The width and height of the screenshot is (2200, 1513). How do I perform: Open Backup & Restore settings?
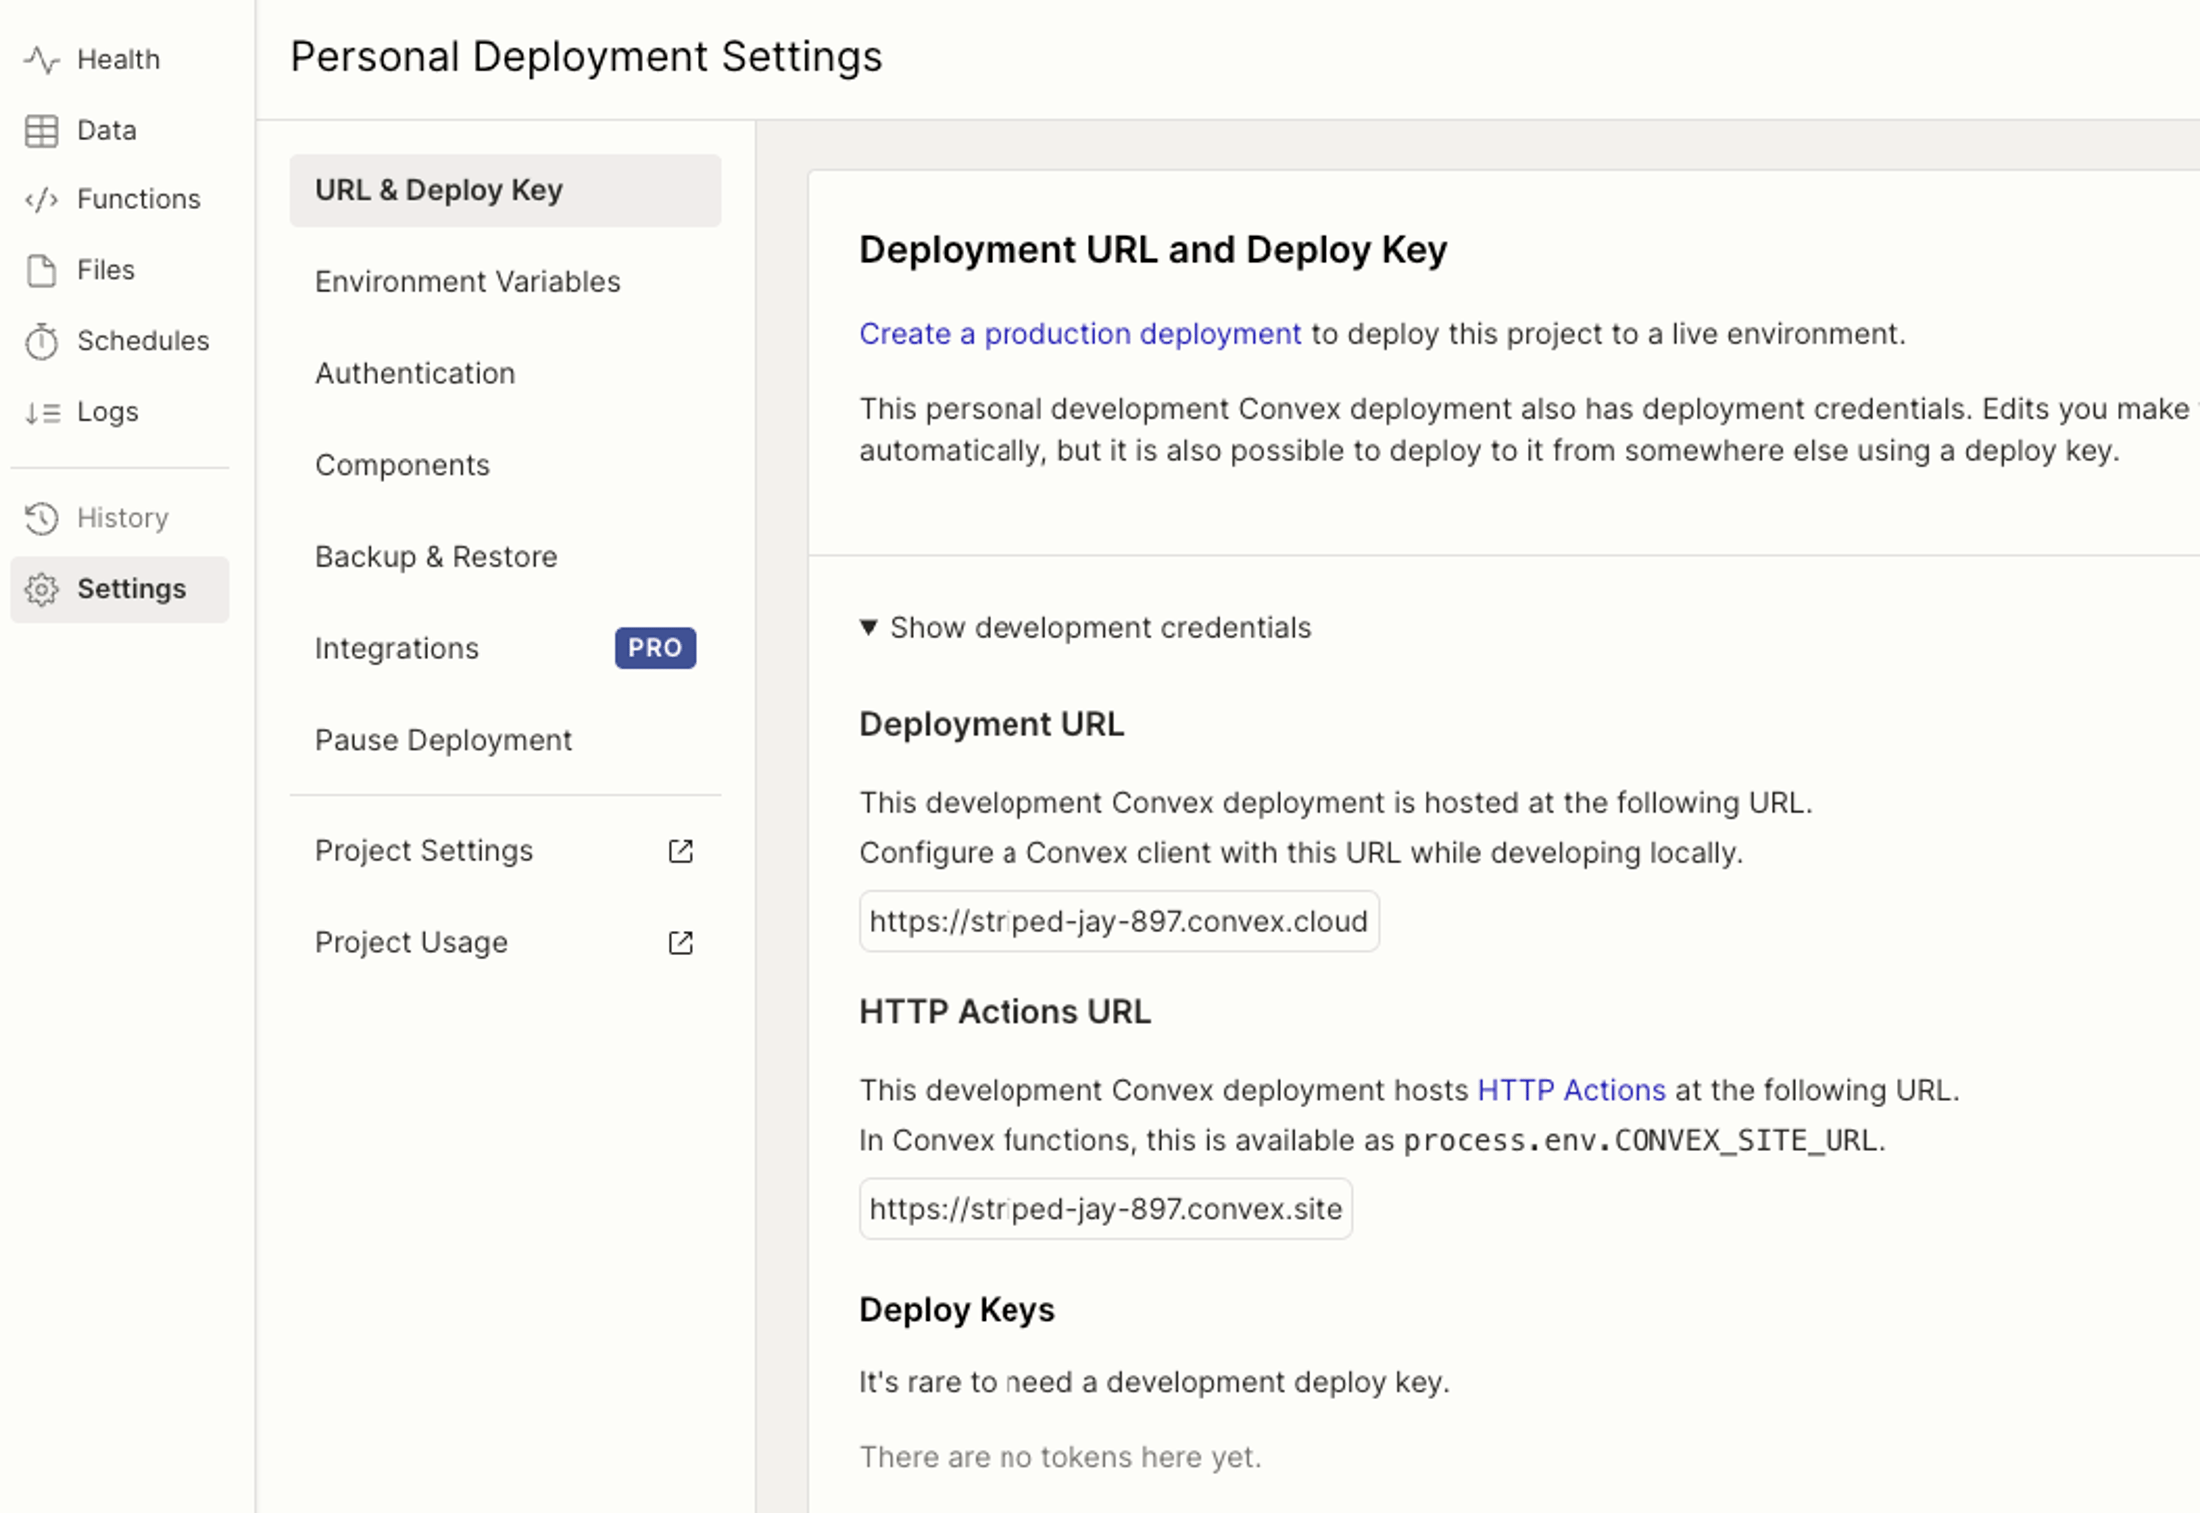(x=436, y=556)
